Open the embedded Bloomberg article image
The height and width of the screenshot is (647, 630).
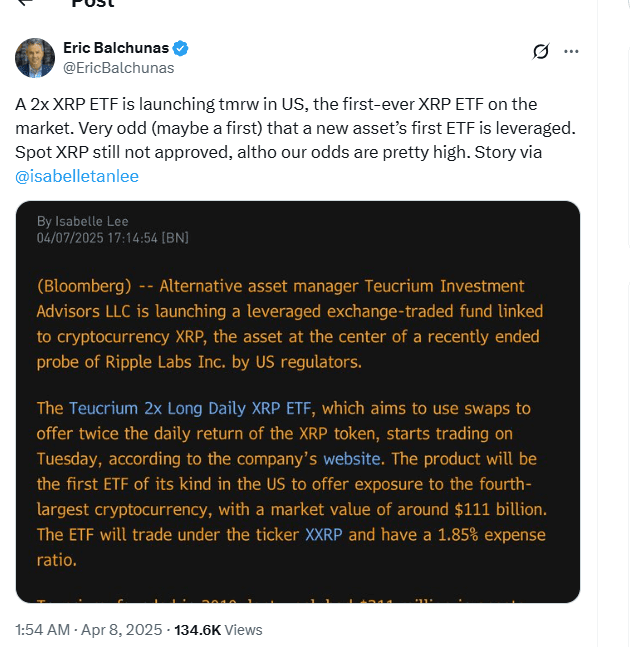(298, 402)
